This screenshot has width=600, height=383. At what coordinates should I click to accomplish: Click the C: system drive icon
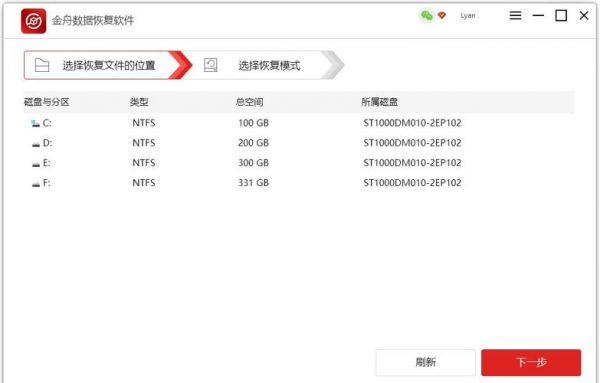36,123
